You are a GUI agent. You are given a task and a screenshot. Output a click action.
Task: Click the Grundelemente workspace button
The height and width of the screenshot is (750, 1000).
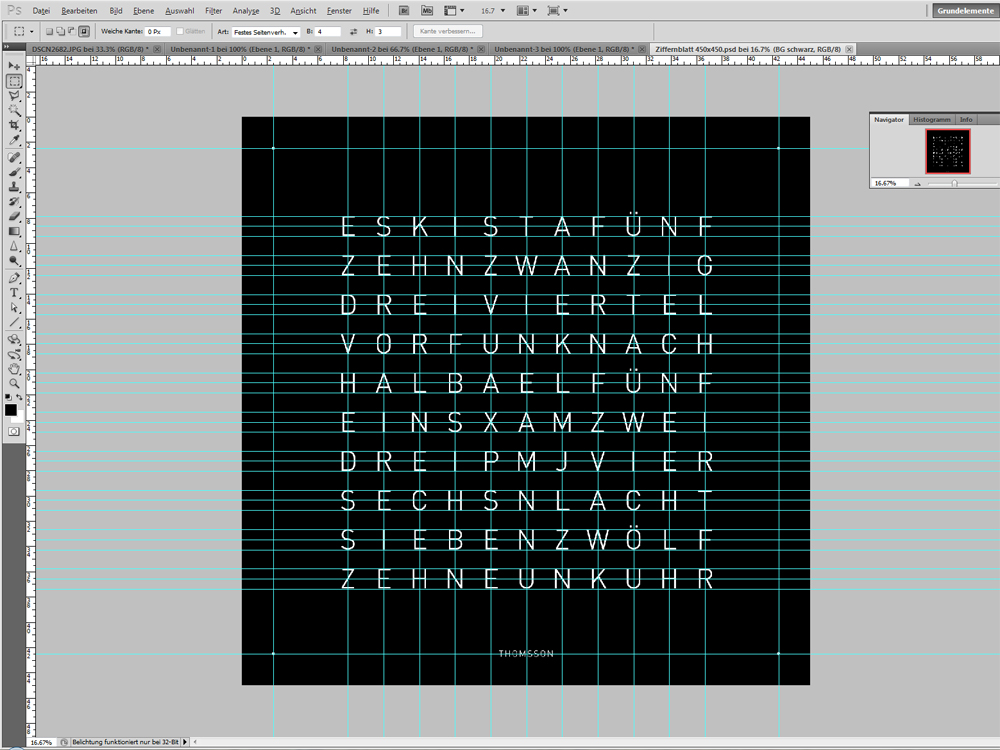[965, 10]
